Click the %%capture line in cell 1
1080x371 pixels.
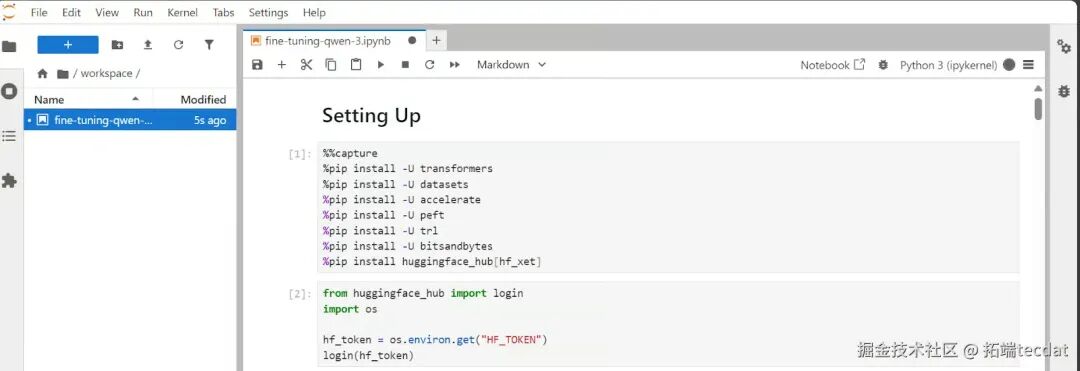click(350, 153)
